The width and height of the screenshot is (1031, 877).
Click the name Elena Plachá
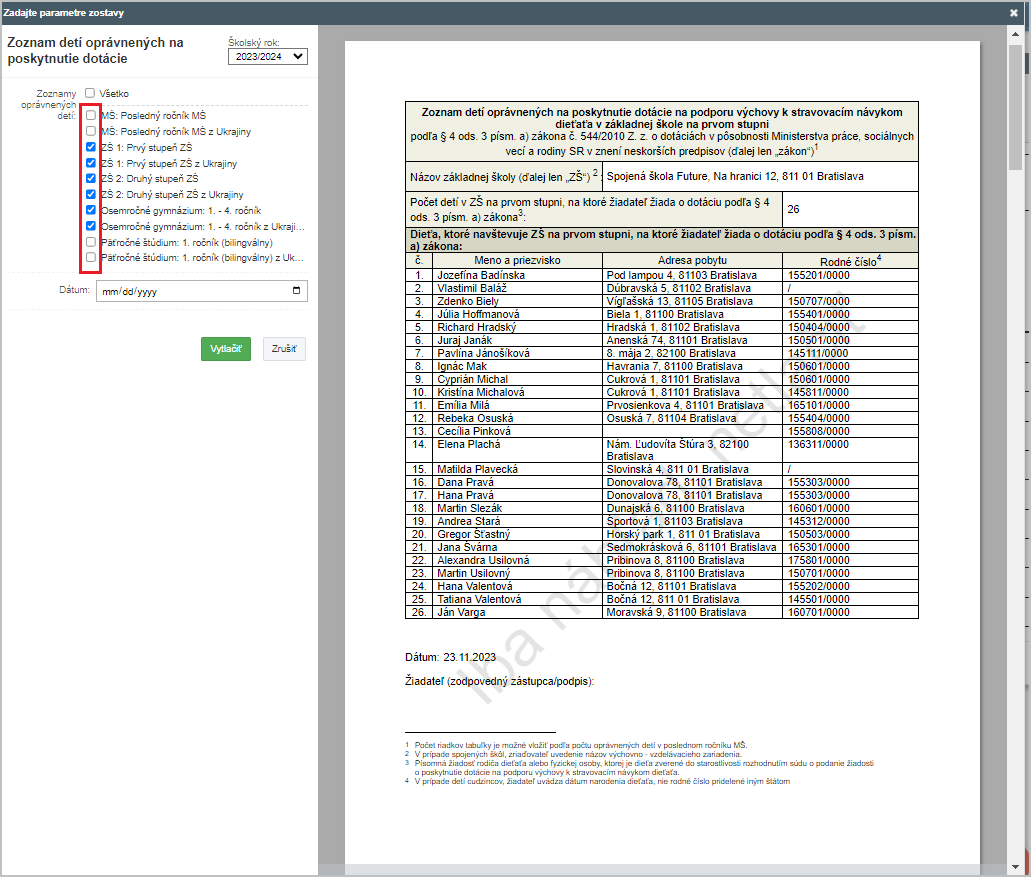[x=469, y=444]
